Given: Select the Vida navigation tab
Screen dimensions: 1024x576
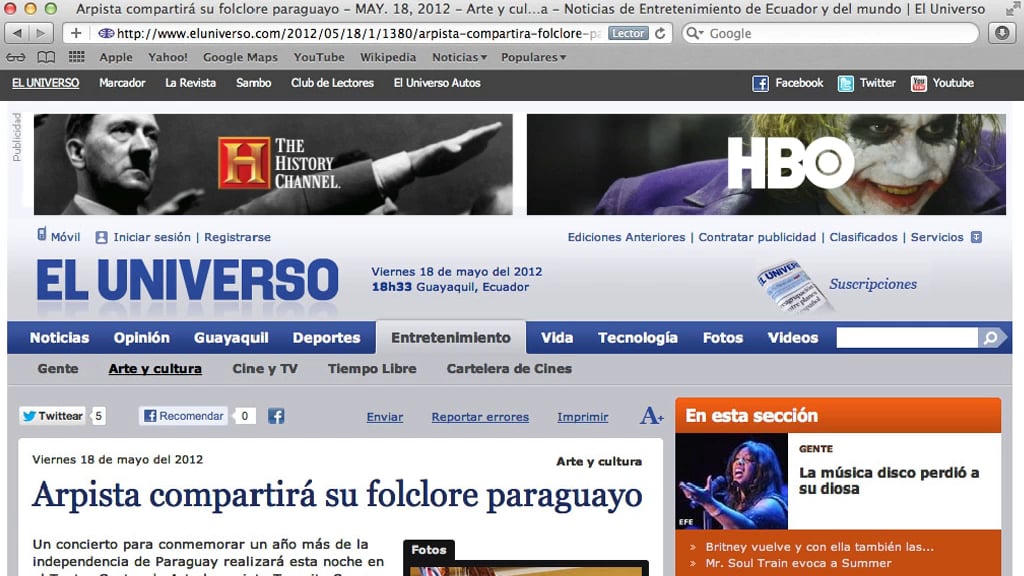Looking at the screenshot, I should click(557, 338).
